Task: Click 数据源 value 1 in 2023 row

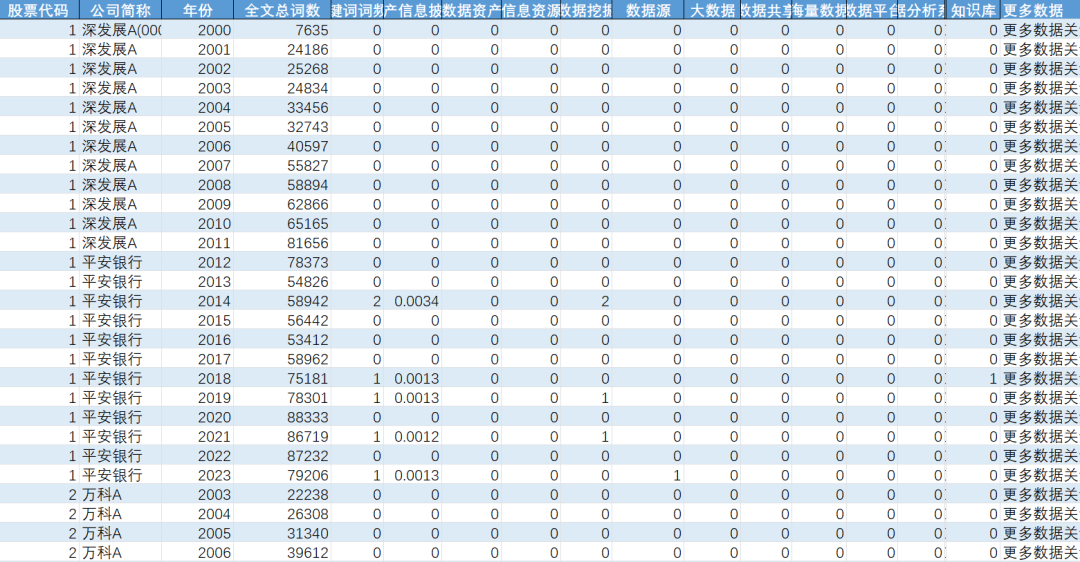Action: click(x=648, y=475)
